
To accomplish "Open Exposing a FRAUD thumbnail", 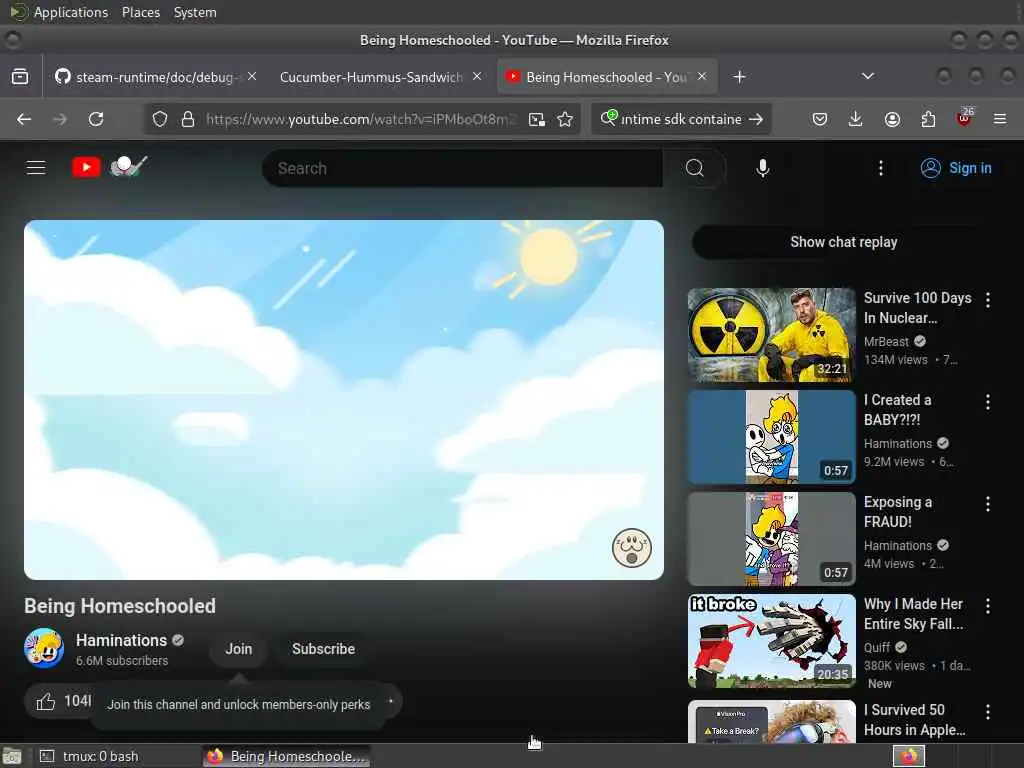I will 771,539.
